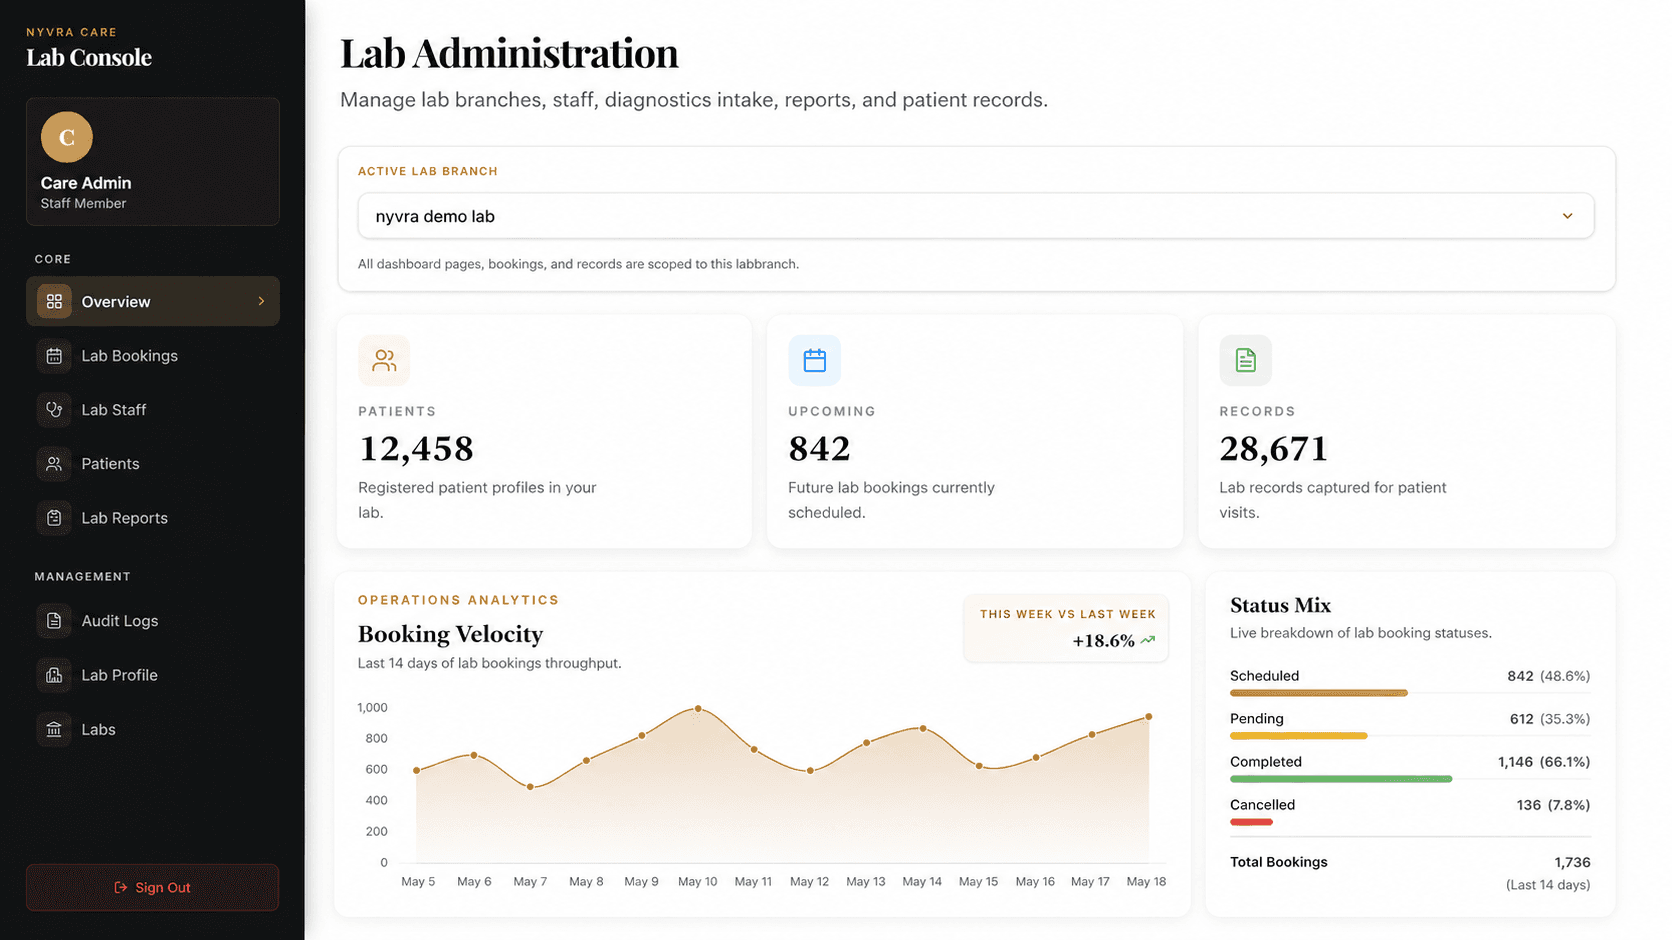Viewport: 1672px width, 940px height.
Task: Click the Scheduled progress bar
Action: click(1318, 693)
